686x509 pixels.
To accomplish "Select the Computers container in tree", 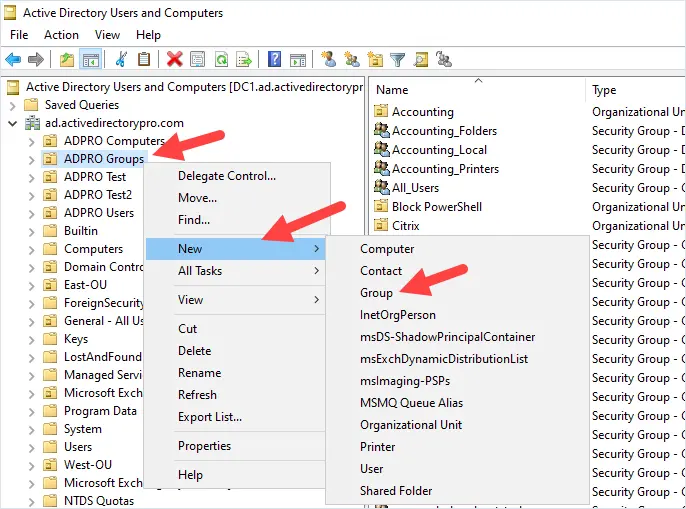I will 94,249.
